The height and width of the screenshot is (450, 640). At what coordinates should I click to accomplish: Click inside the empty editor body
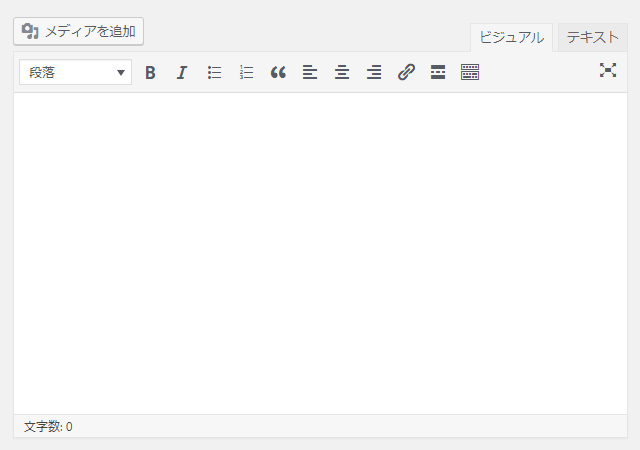(320, 253)
